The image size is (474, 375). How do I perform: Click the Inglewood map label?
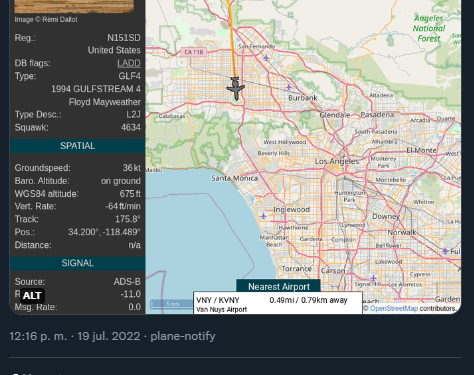pyautogui.click(x=291, y=210)
